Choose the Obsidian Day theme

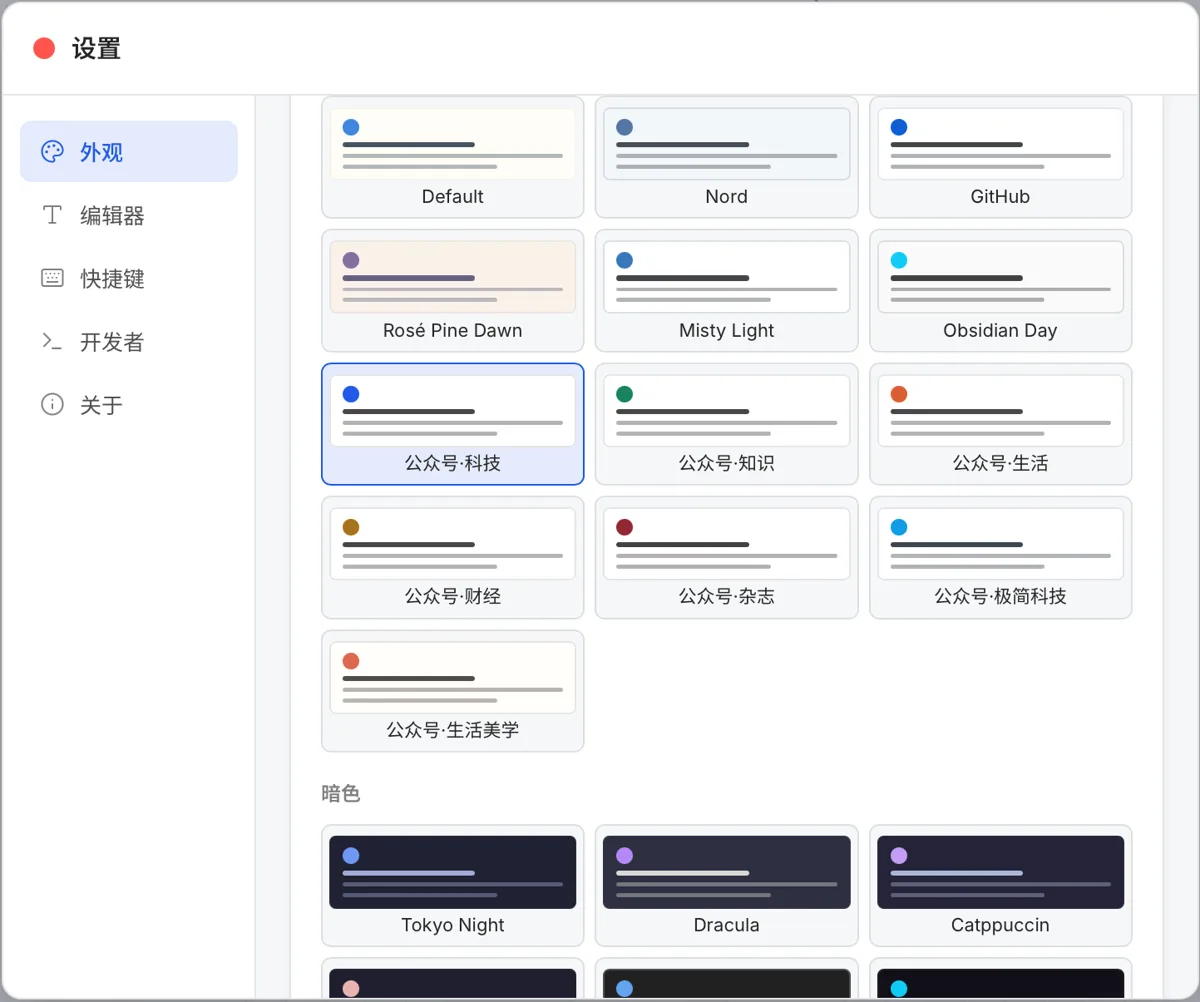point(1001,290)
